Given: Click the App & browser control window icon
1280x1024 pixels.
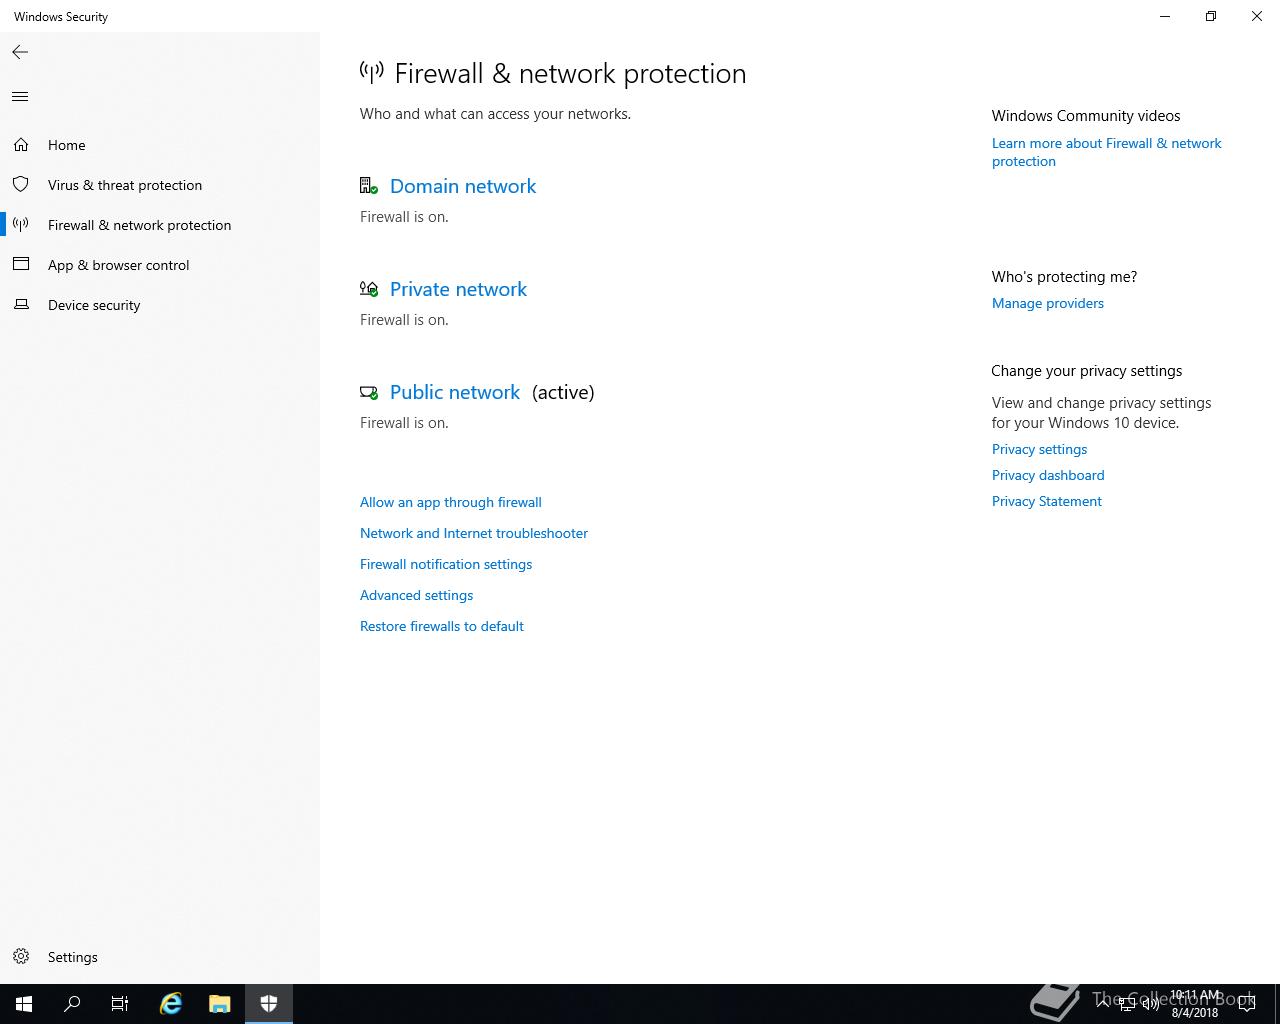Looking at the screenshot, I should [x=21, y=265].
